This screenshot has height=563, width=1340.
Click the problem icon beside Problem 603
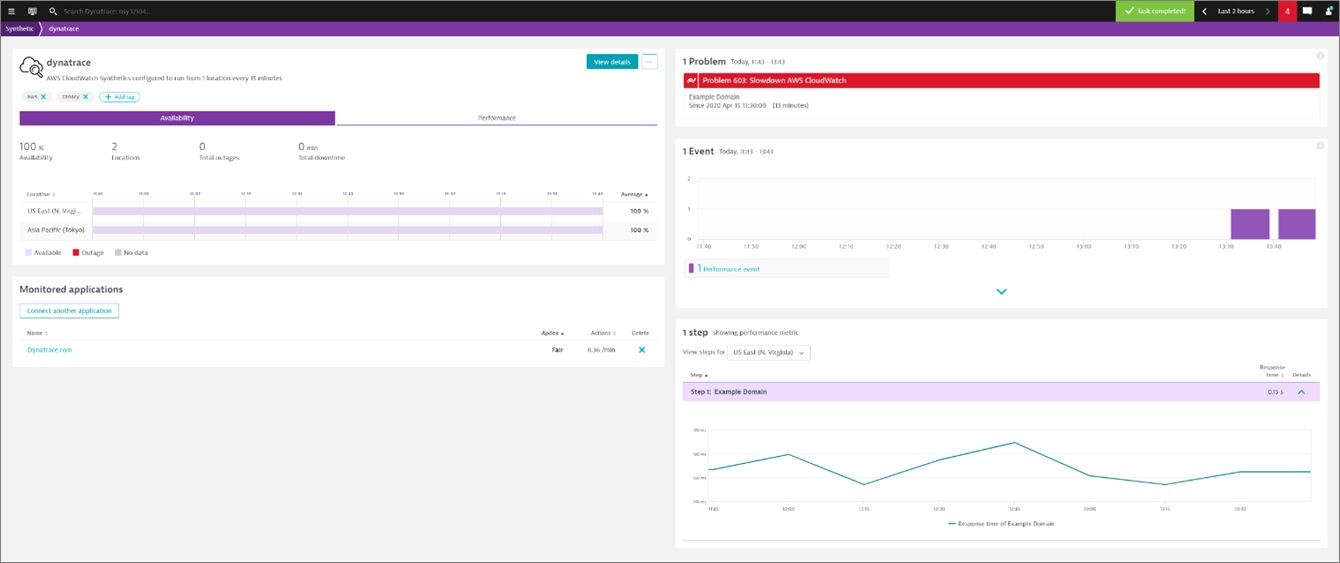click(x=691, y=80)
